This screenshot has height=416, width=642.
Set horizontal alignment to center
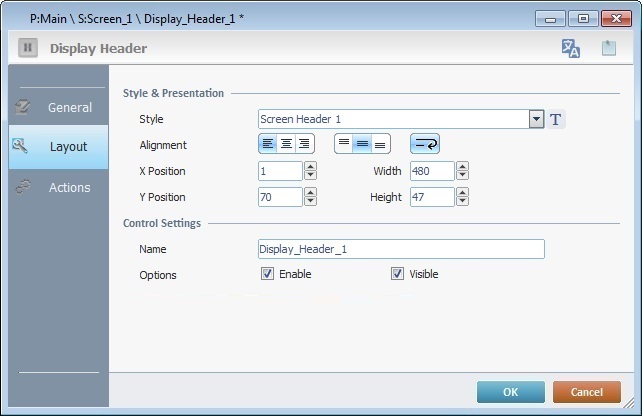[x=286, y=145]
